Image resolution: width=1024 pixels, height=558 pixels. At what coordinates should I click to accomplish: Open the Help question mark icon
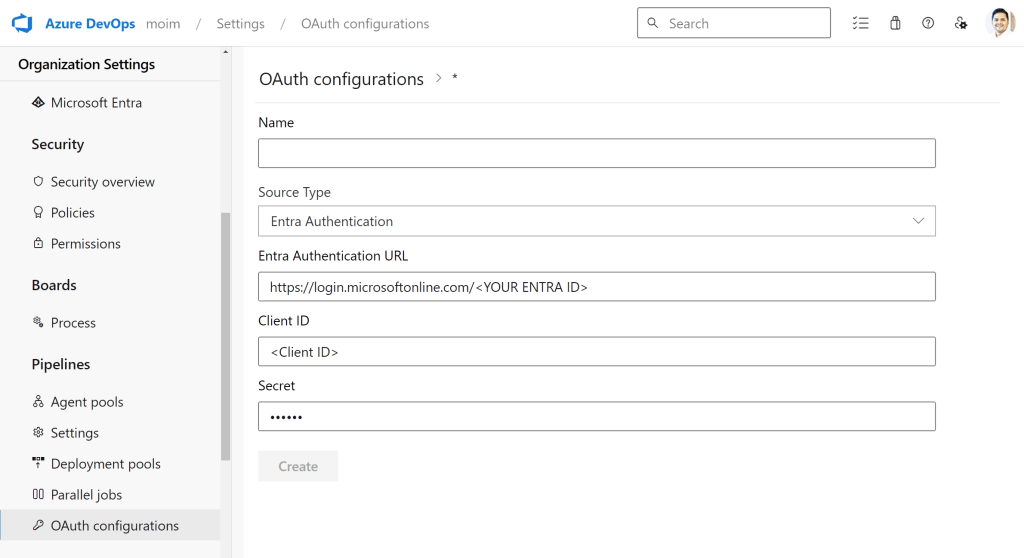click(x=928, y=23)
